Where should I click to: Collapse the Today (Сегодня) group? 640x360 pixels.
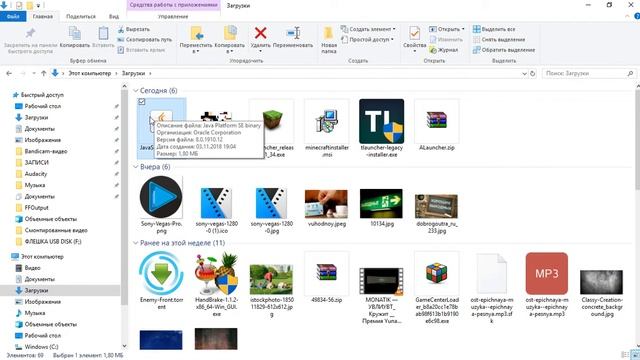click(136, 91)
